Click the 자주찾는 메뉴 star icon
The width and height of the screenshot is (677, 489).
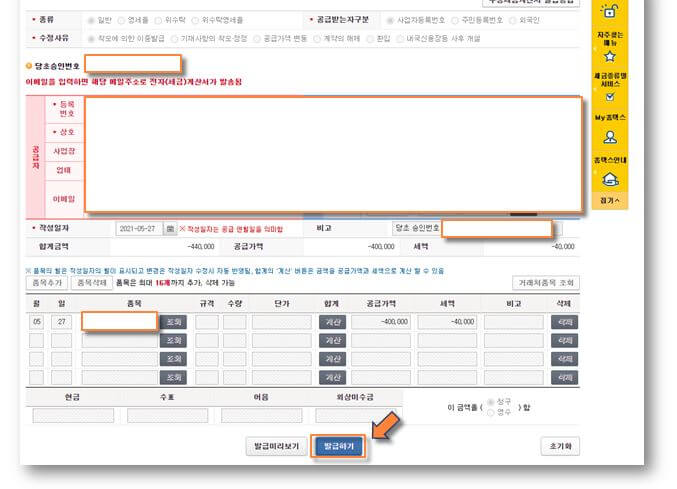(x=610, y=57)
